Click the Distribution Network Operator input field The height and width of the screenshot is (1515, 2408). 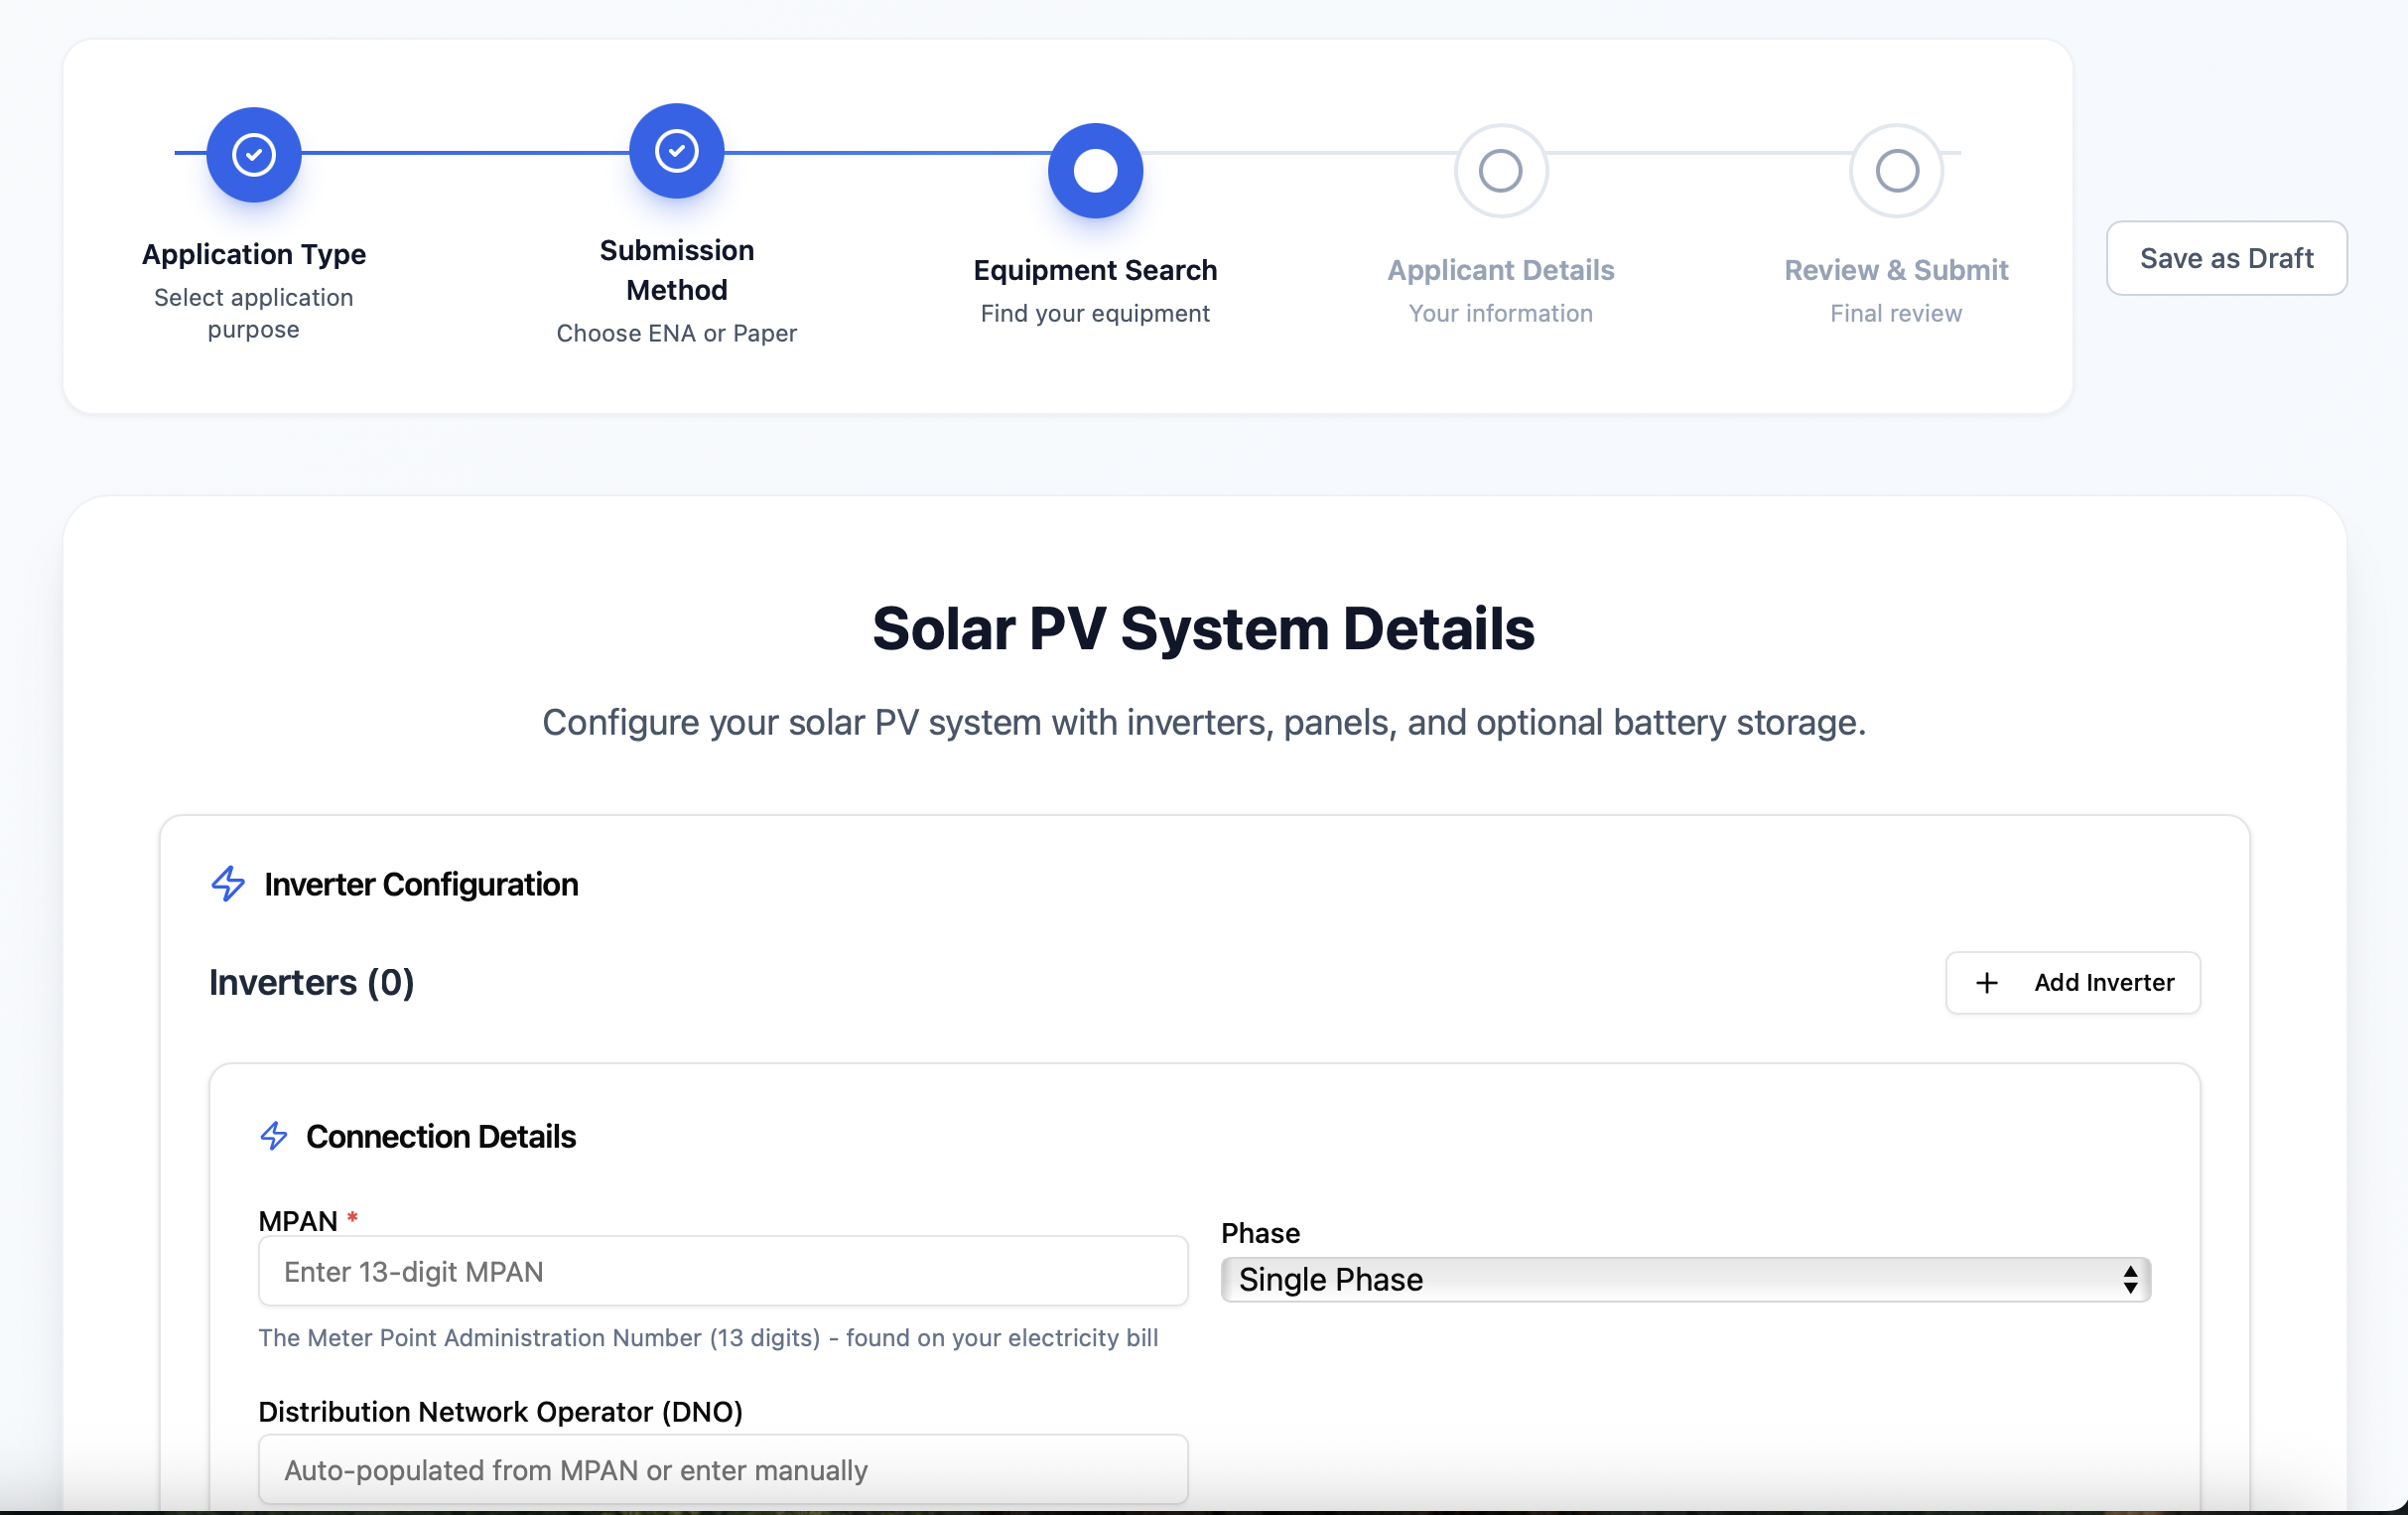[723, 1469]
